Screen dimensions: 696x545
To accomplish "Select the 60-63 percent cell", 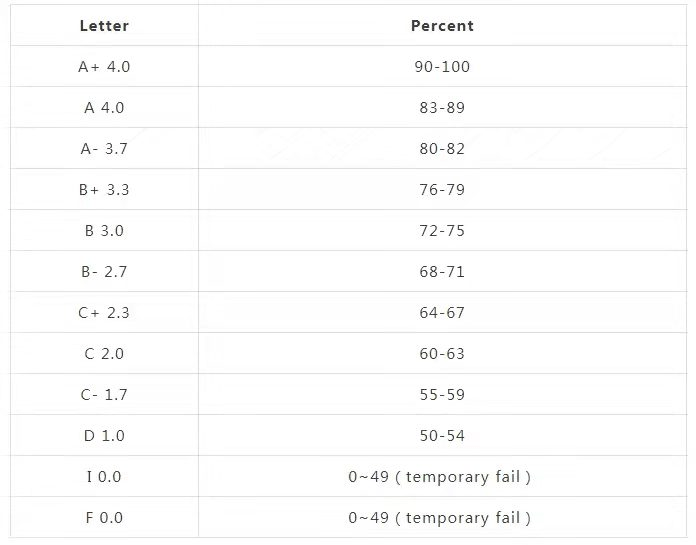I will pyautogui.click(x=442, y=354).
